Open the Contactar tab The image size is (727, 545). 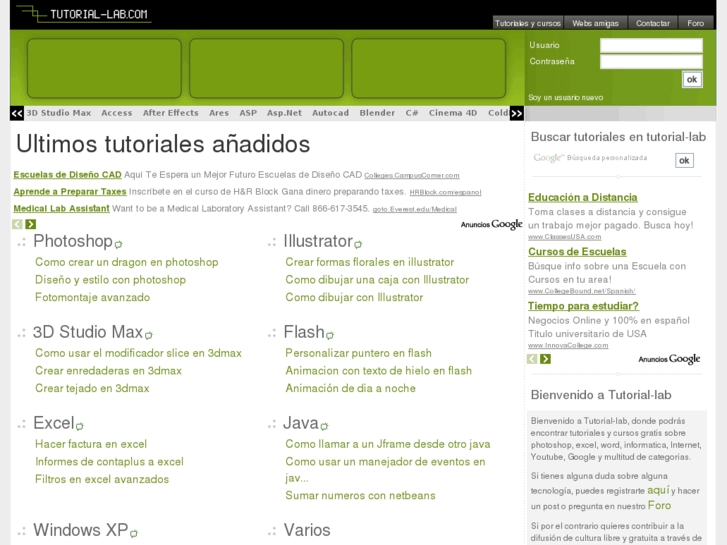click(652, 23)
